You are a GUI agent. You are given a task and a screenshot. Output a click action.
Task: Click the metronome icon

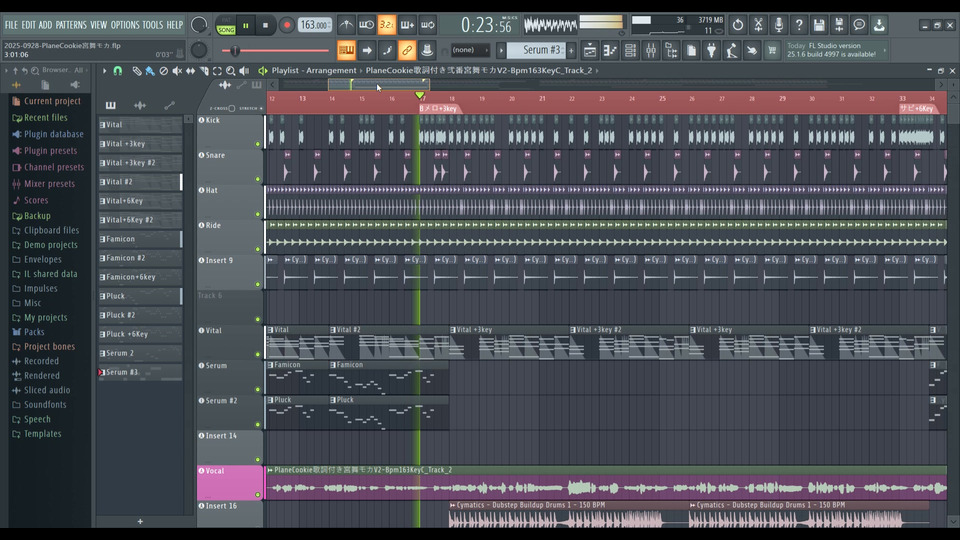(346, 25)
